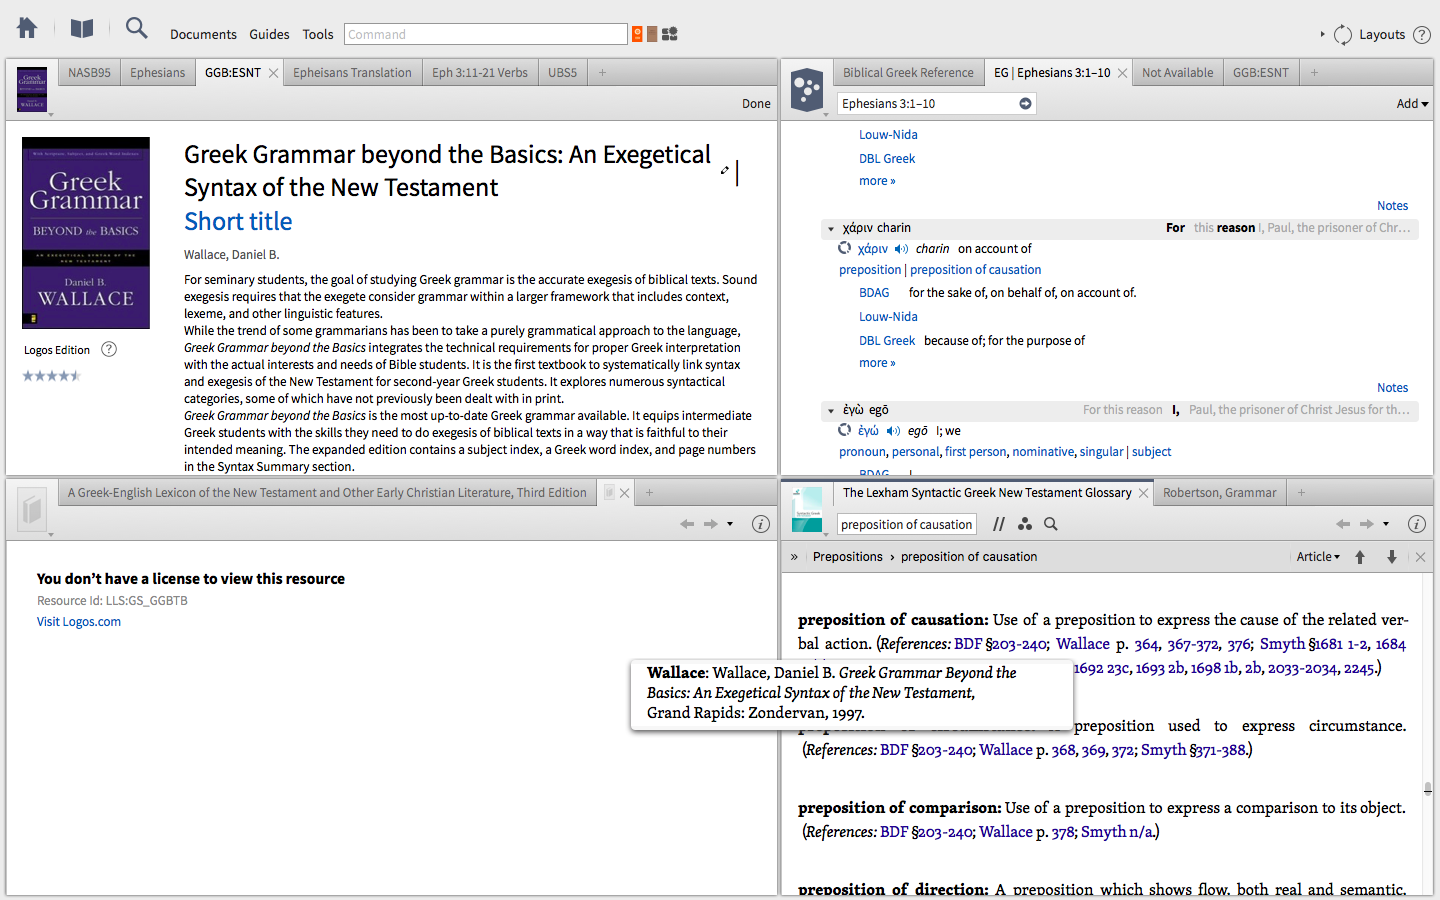The width and height of the screenshot is (1440, 900).
Task: Open the Article navigation dropdown
Action: point(1318,557)
